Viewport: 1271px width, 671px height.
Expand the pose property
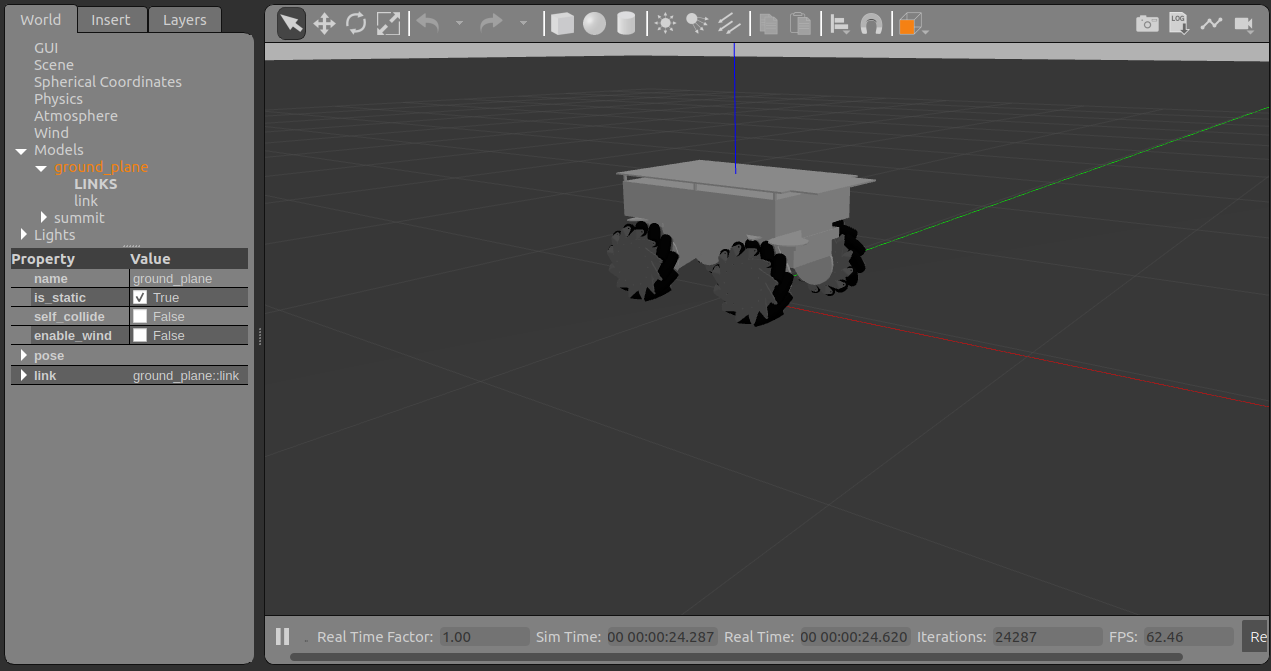click(24, 356)
